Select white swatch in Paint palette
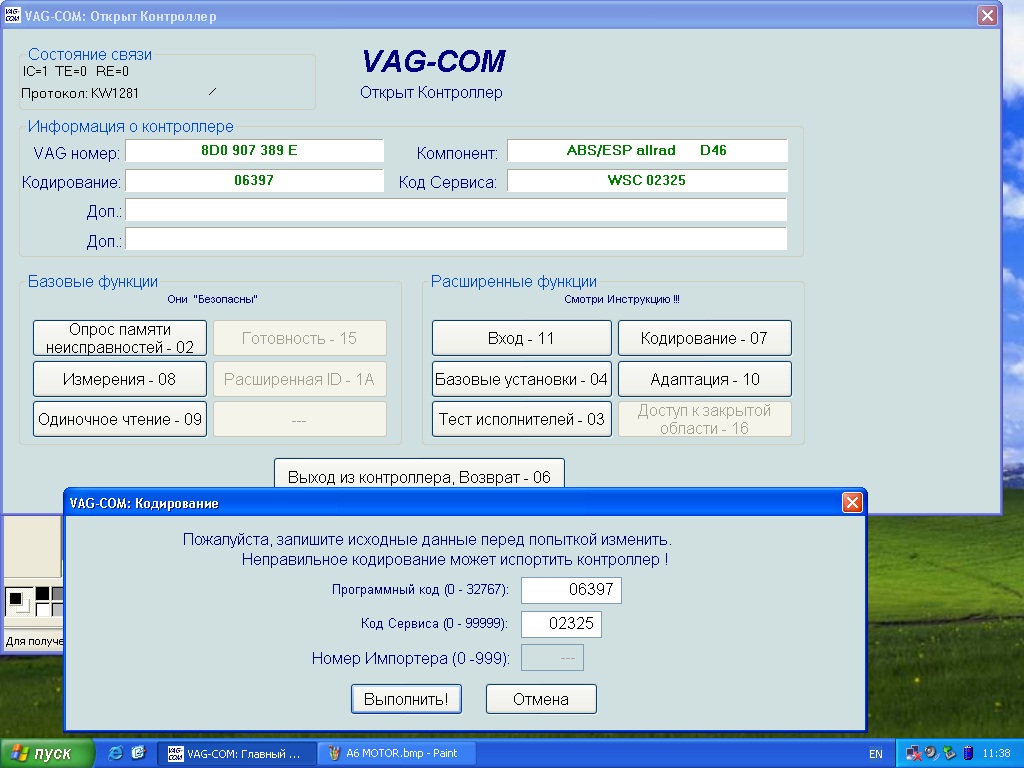Image resolution: width=1024 pixels, height=768 pixels. pyautogui.click(x=43, y=608)
